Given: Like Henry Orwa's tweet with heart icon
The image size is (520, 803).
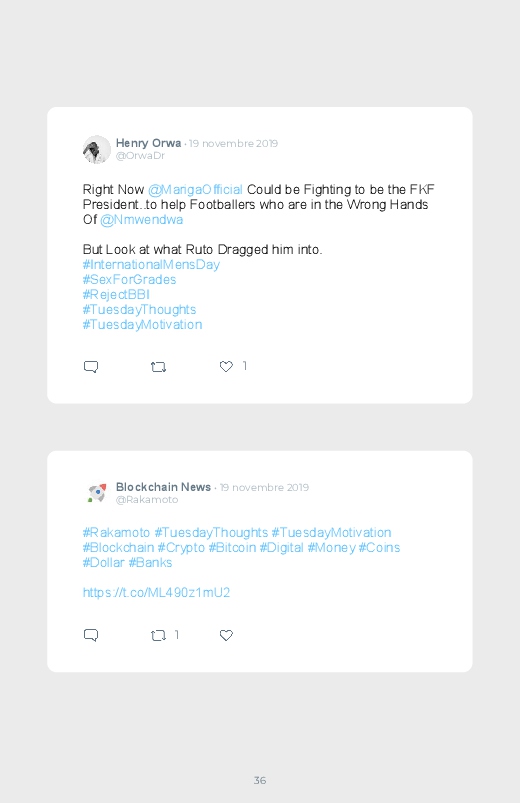Looking at the screenshot, I should coord(226,366).
